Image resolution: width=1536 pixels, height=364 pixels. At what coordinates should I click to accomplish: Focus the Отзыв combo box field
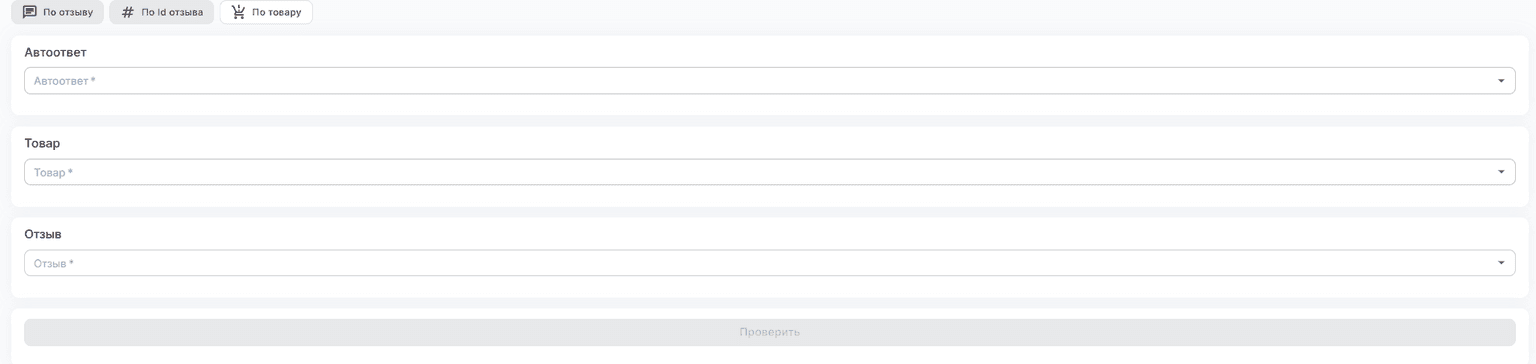point(769,263)
